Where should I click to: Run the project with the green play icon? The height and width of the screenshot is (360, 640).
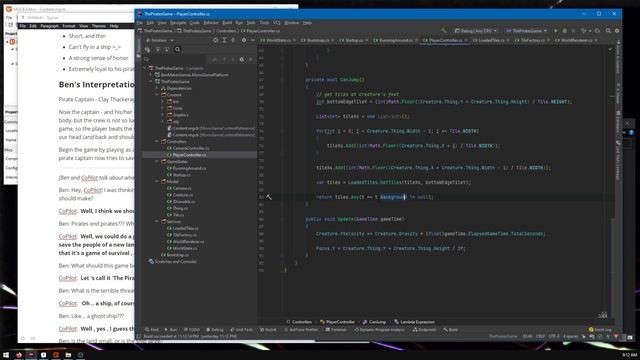pos(556,31)
